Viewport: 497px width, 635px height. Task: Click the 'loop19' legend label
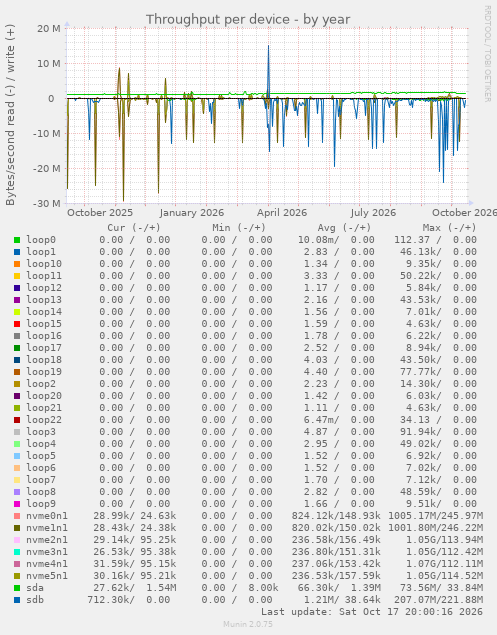click(x=44, y=372)
